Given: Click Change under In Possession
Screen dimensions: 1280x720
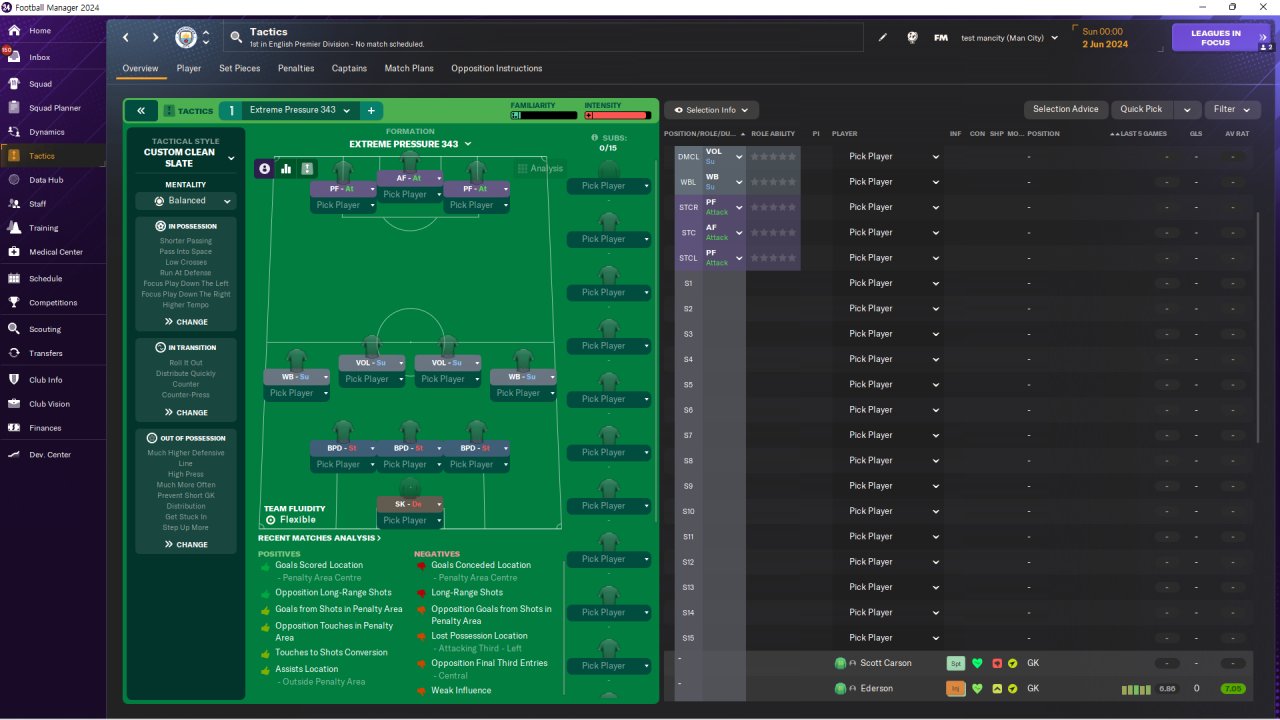Looking at the screenshot, I should click(186, 322).
